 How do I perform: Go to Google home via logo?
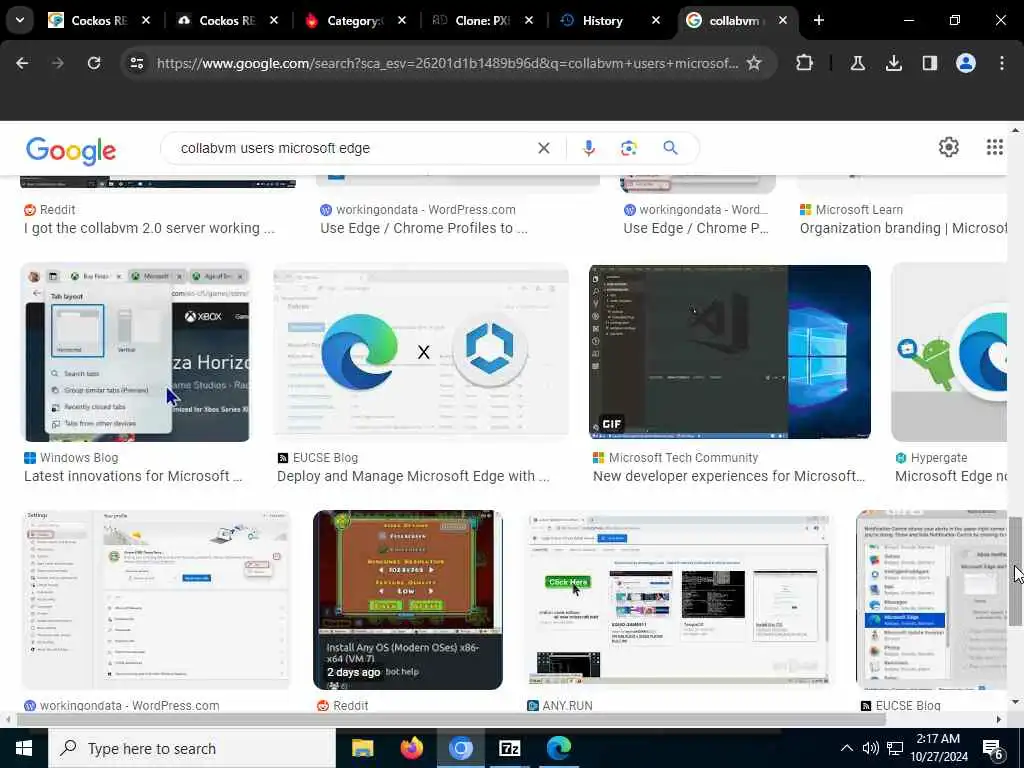pyautogui.click(x=71, y=150)
